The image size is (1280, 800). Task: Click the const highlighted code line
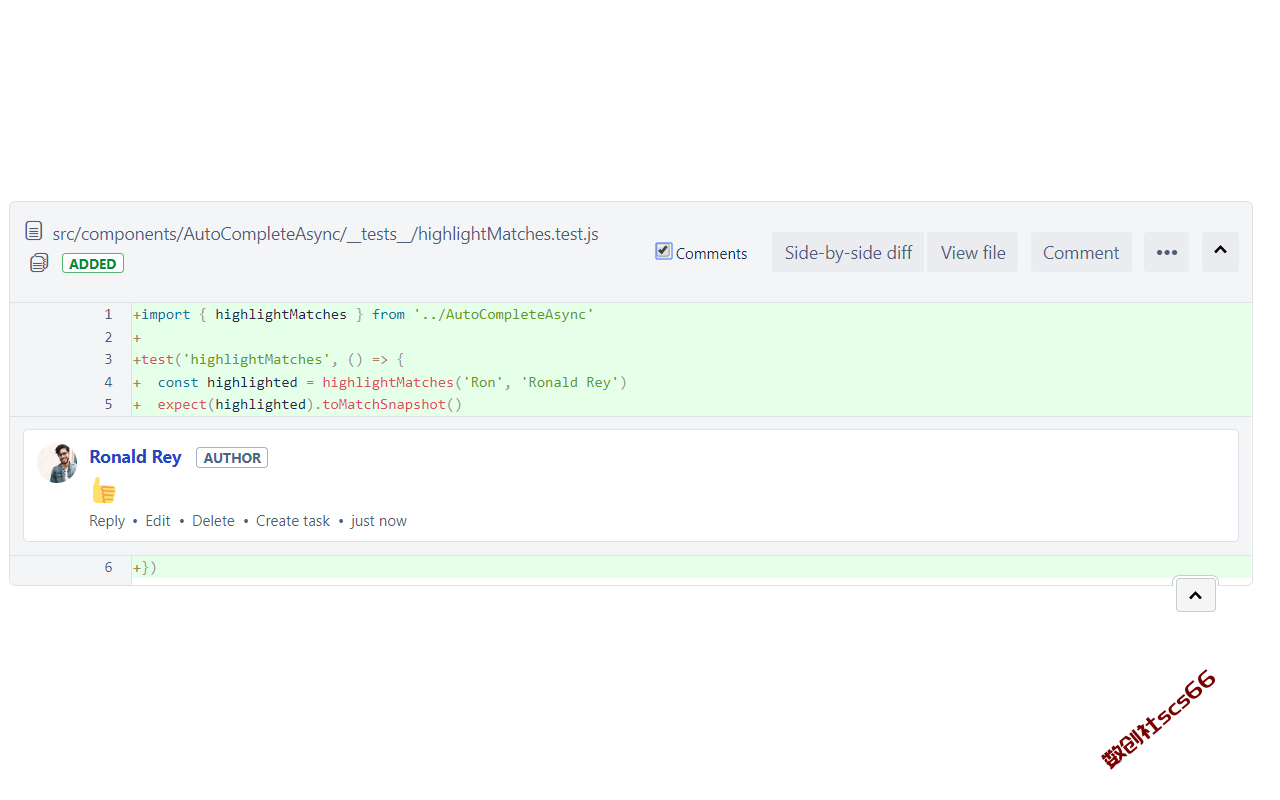point(692,382)
